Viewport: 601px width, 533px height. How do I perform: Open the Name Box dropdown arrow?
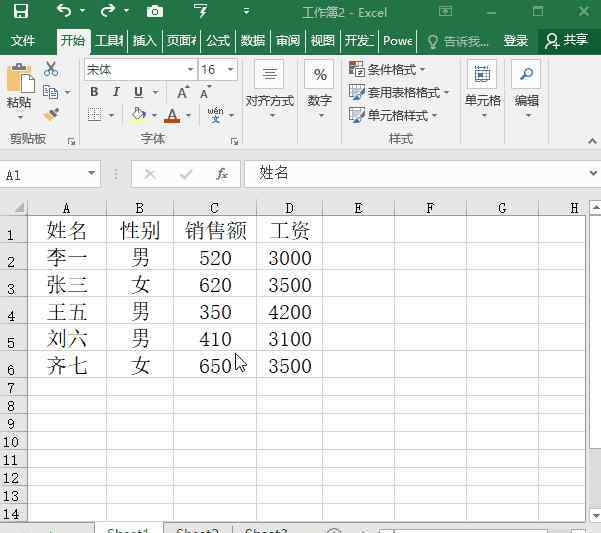click(92, 174)
